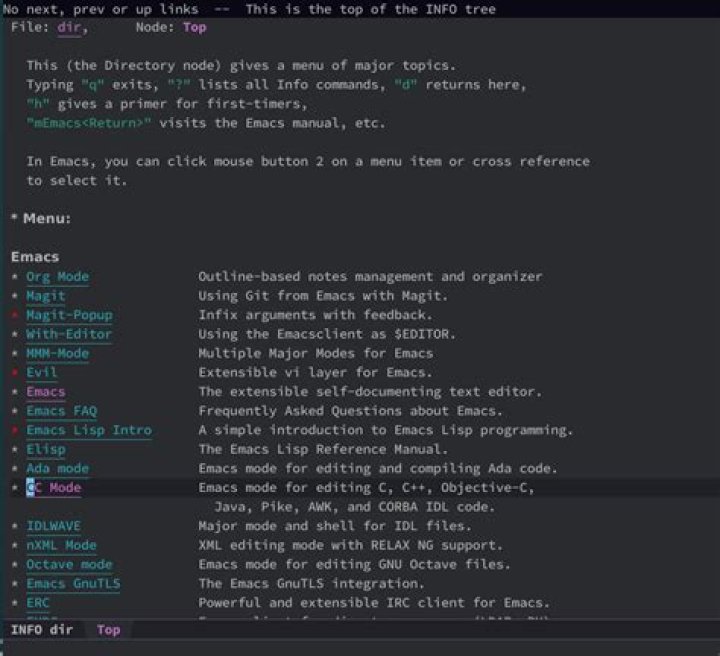Viewport: 720px width, 656px height.
Task: Click INFO dir in the mode line
Action: pos(42,630)
